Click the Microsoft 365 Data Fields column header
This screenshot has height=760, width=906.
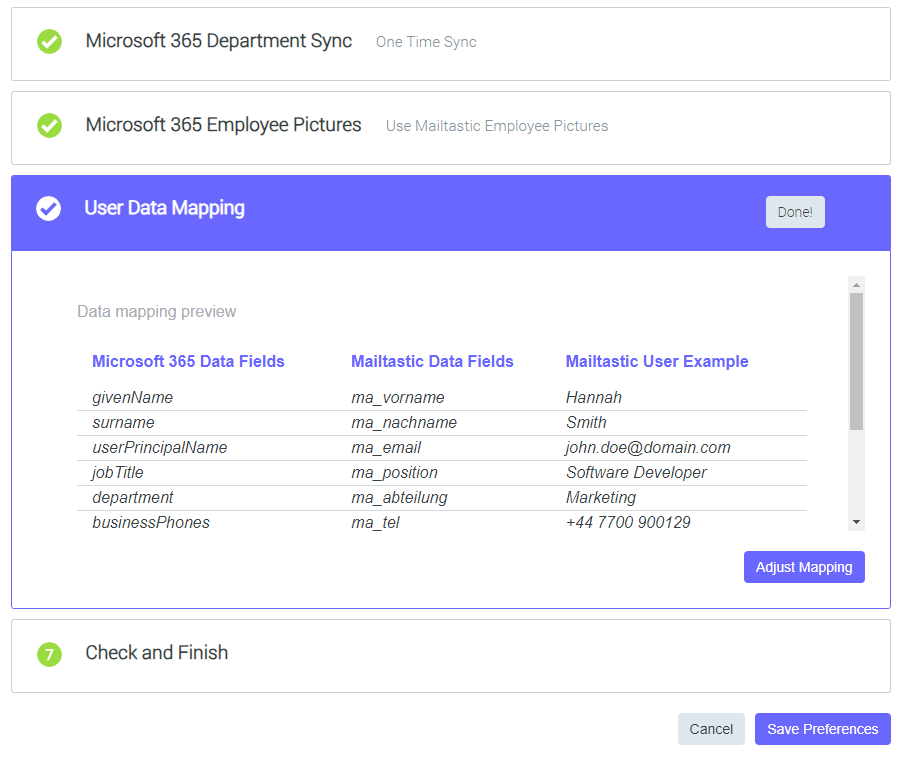188,361
